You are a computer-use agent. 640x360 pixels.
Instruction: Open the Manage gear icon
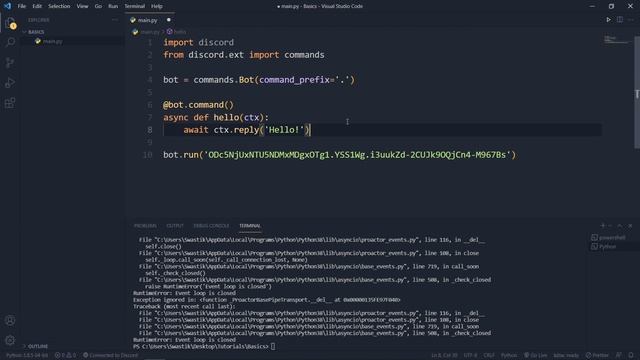(x=10, y=340)
